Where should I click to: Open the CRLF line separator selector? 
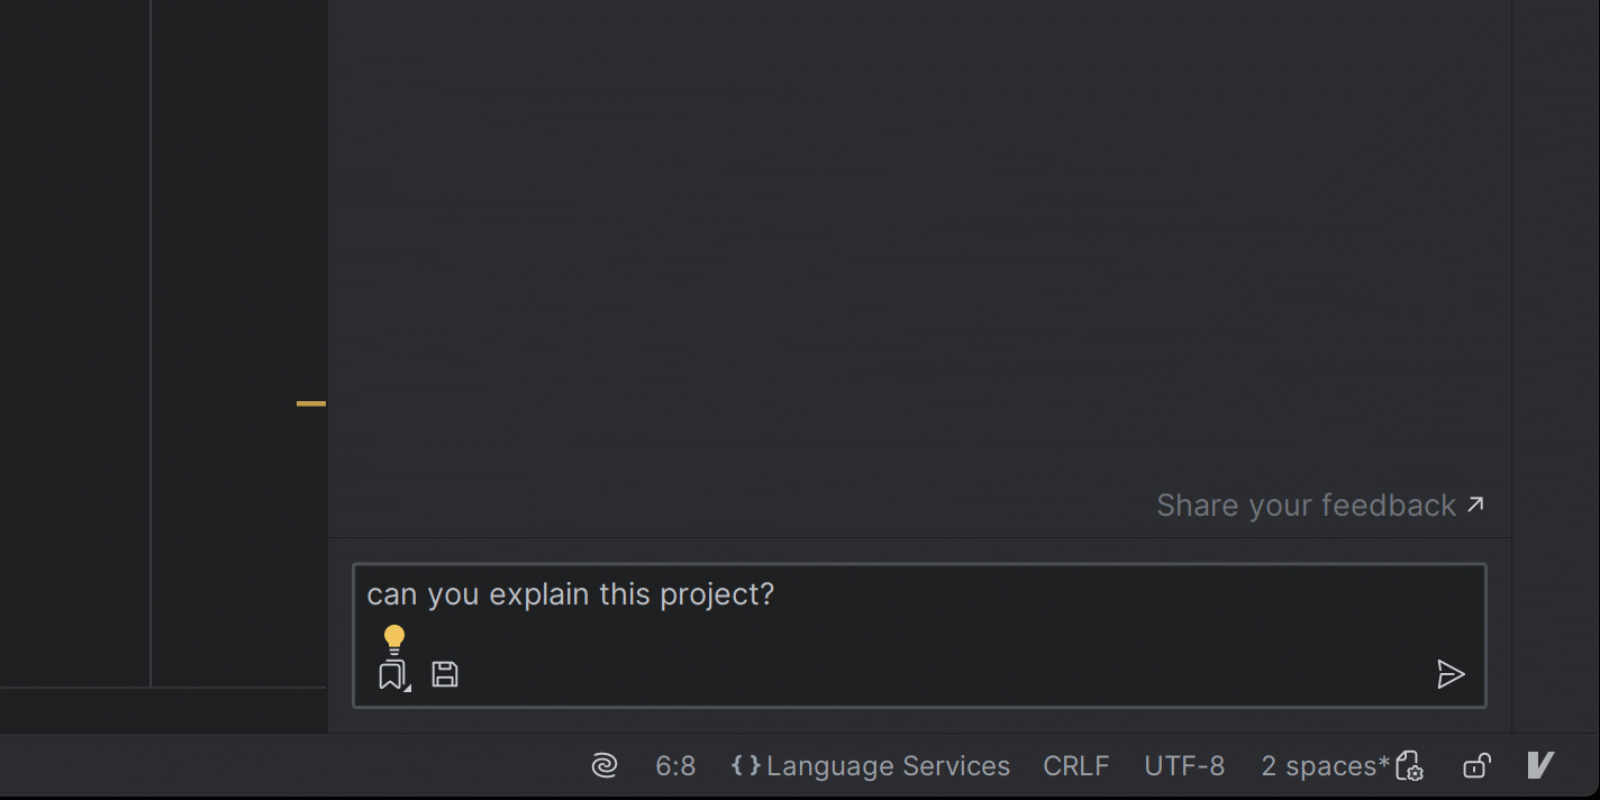coord(1076,766)
